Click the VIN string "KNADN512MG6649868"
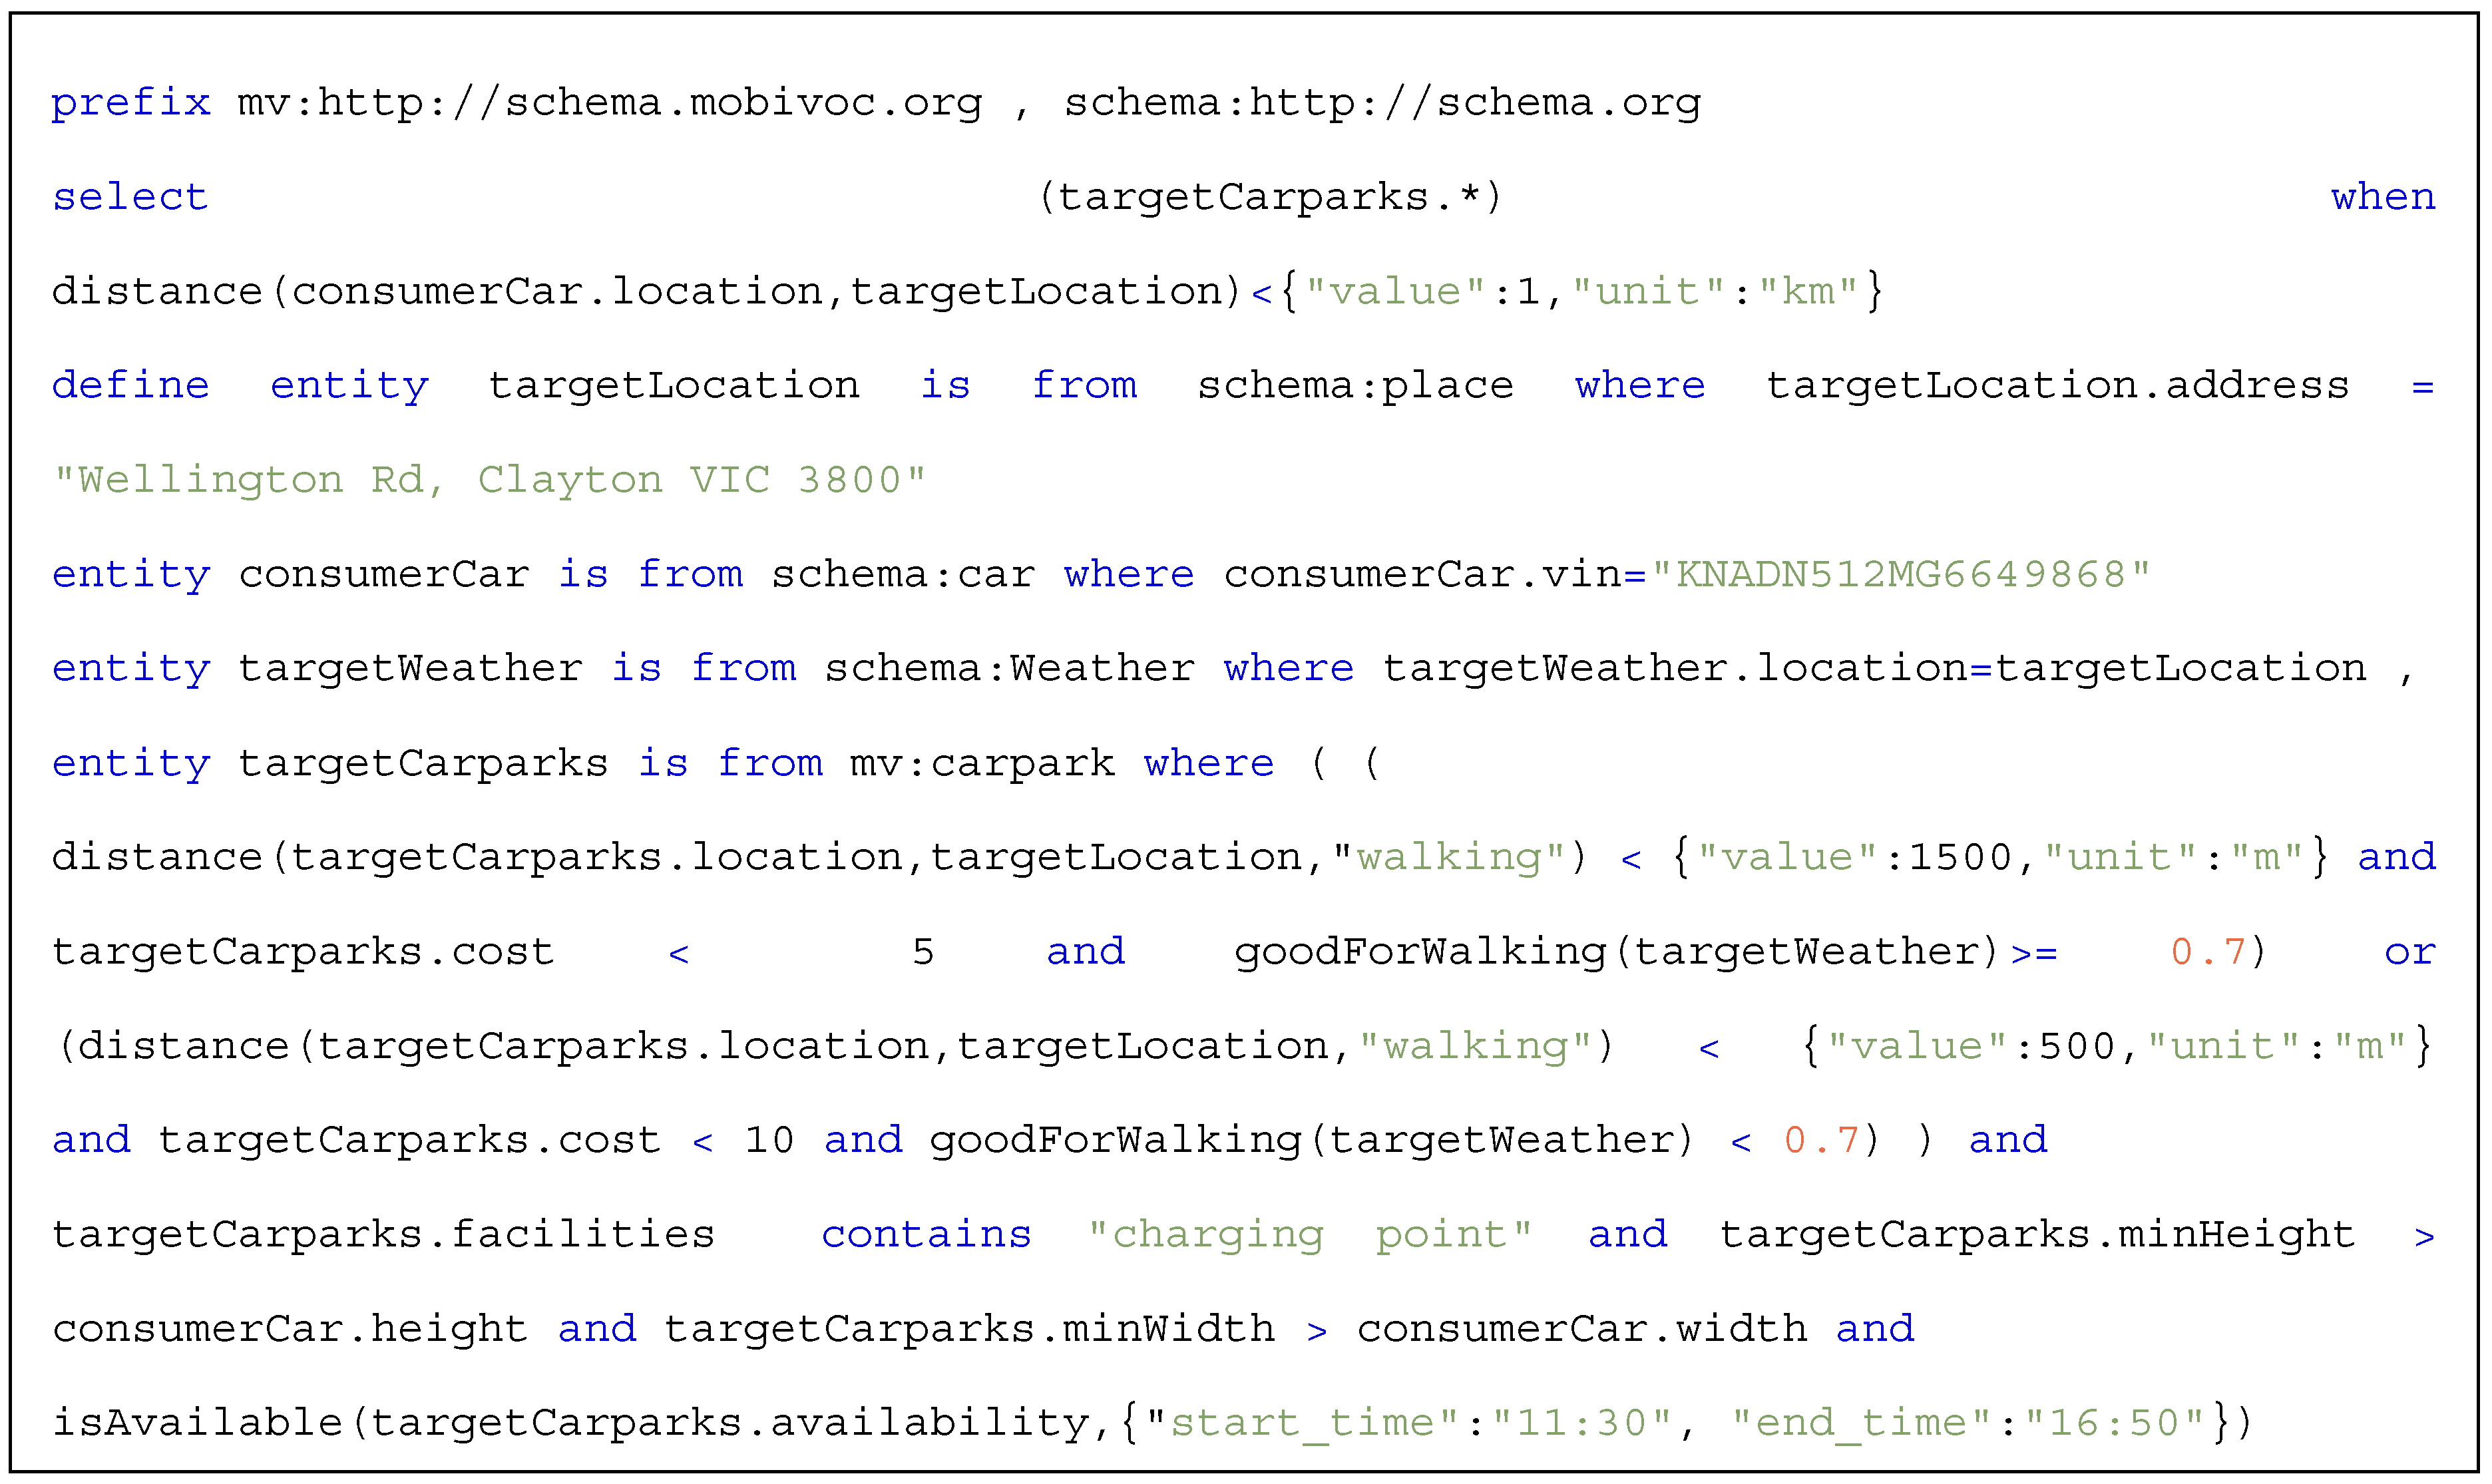Image resolution: width=2492 pixels, height=1484 pixels. [x=1900, y=575]
